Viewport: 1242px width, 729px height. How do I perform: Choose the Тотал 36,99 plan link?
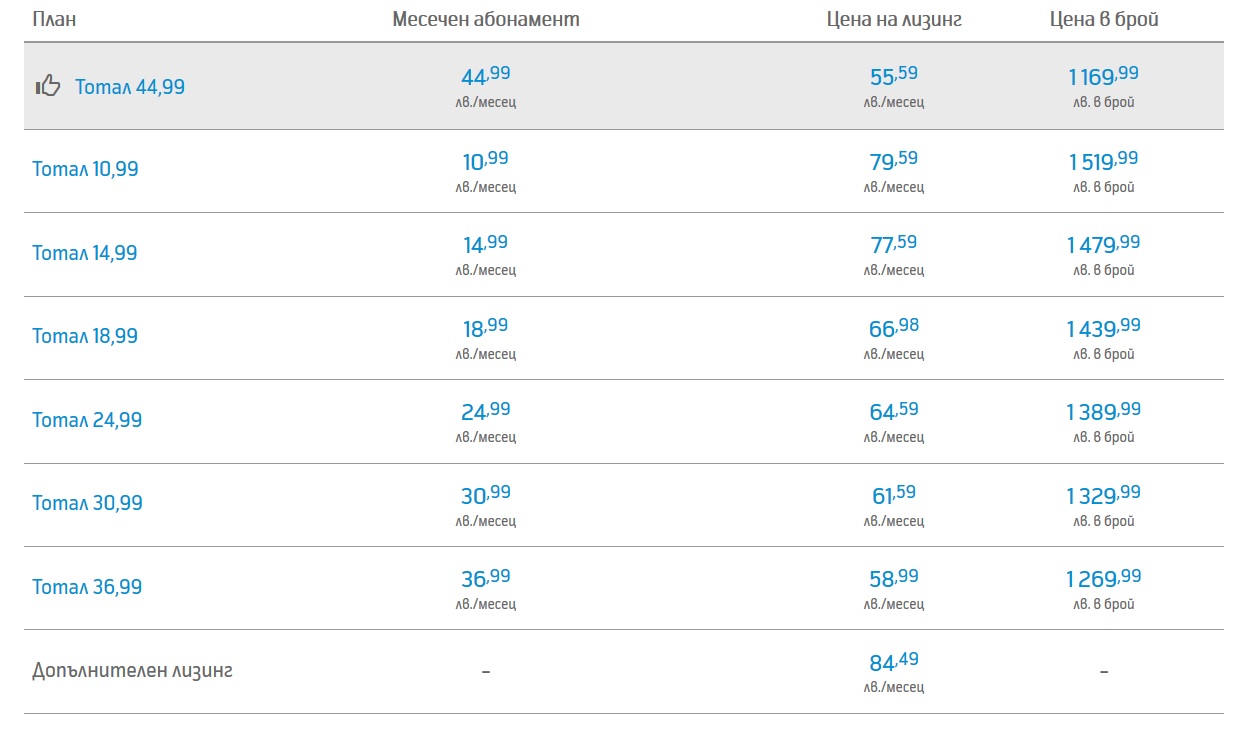87,587
